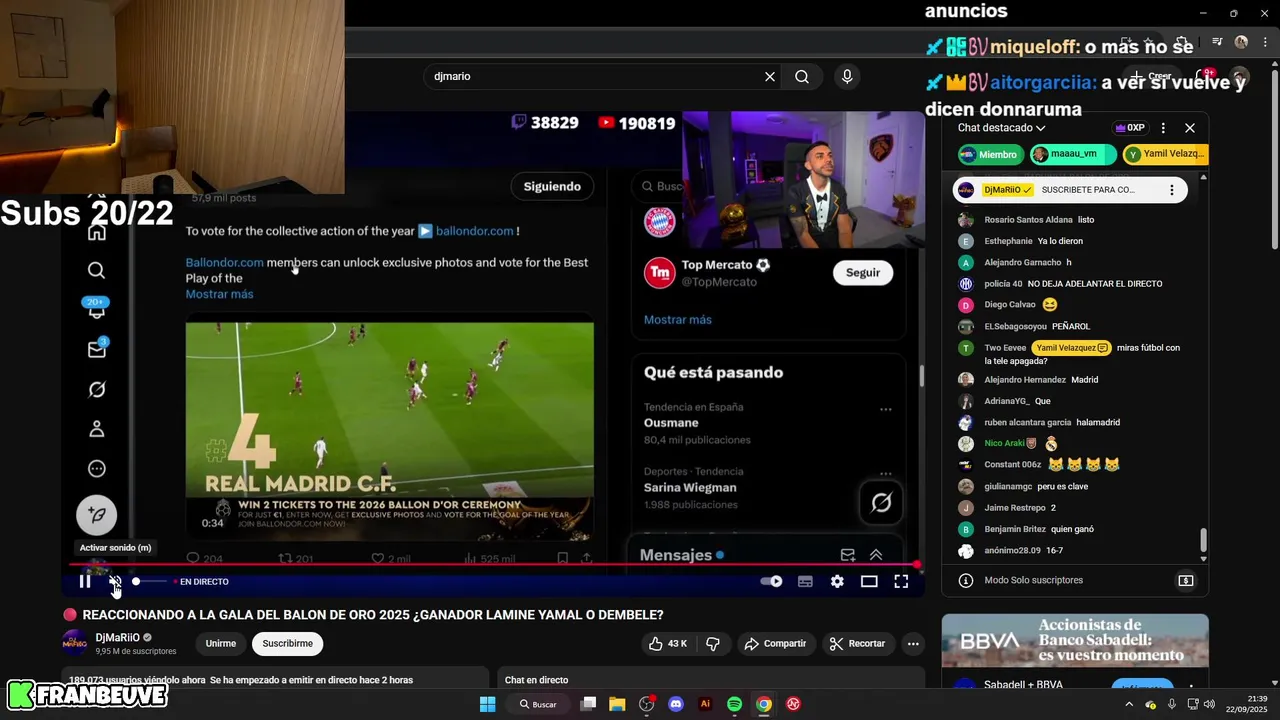This screenshot has height=720, width=1280.
Task: Click the chat scrollbar
Action: click(x=1203, y=540)
